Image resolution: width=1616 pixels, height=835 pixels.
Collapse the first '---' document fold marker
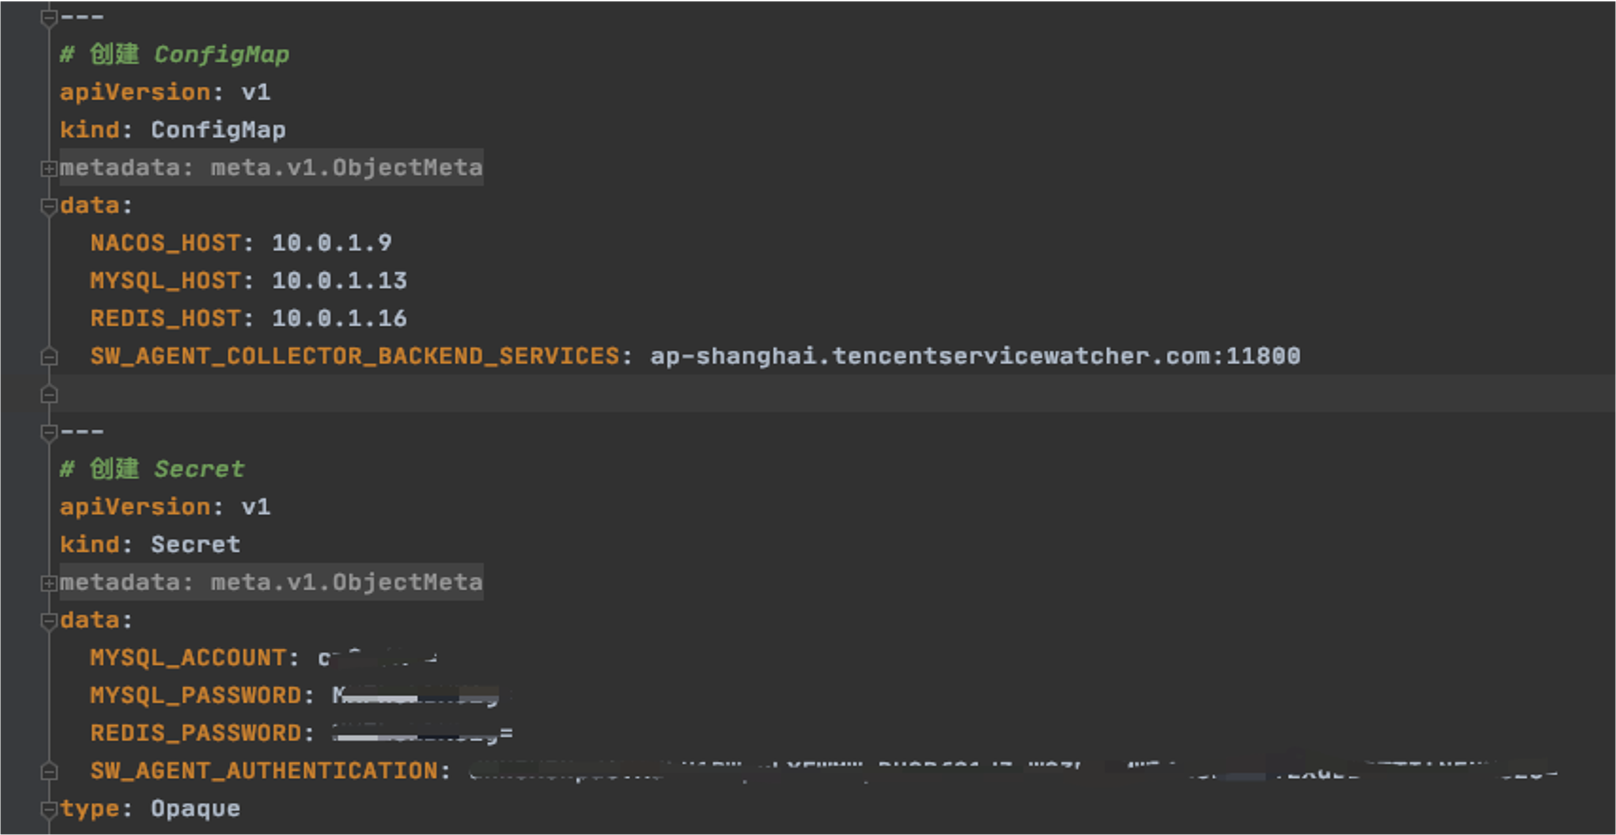[x=48, y=17]
